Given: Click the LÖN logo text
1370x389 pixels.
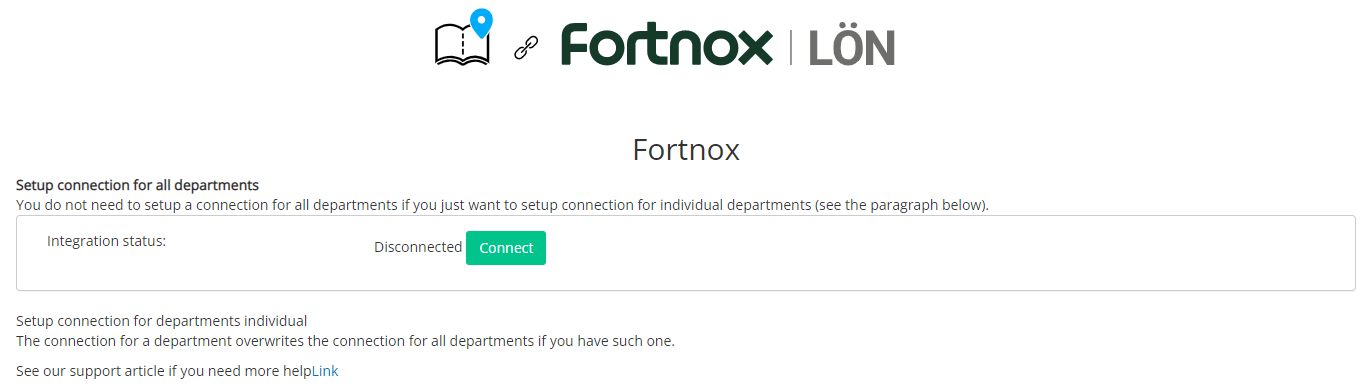Looking at the screenshot, I should (x=852, y=47).
